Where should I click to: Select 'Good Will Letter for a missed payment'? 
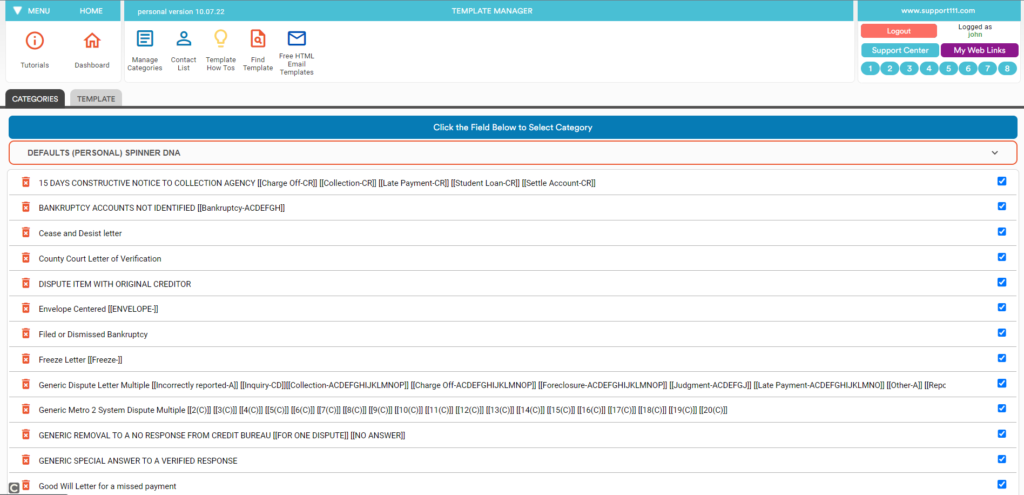point(107,487)
